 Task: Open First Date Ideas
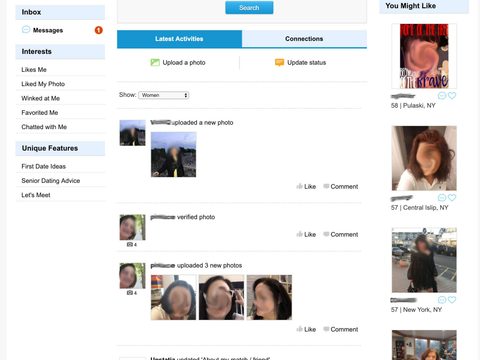click(43, 166)
